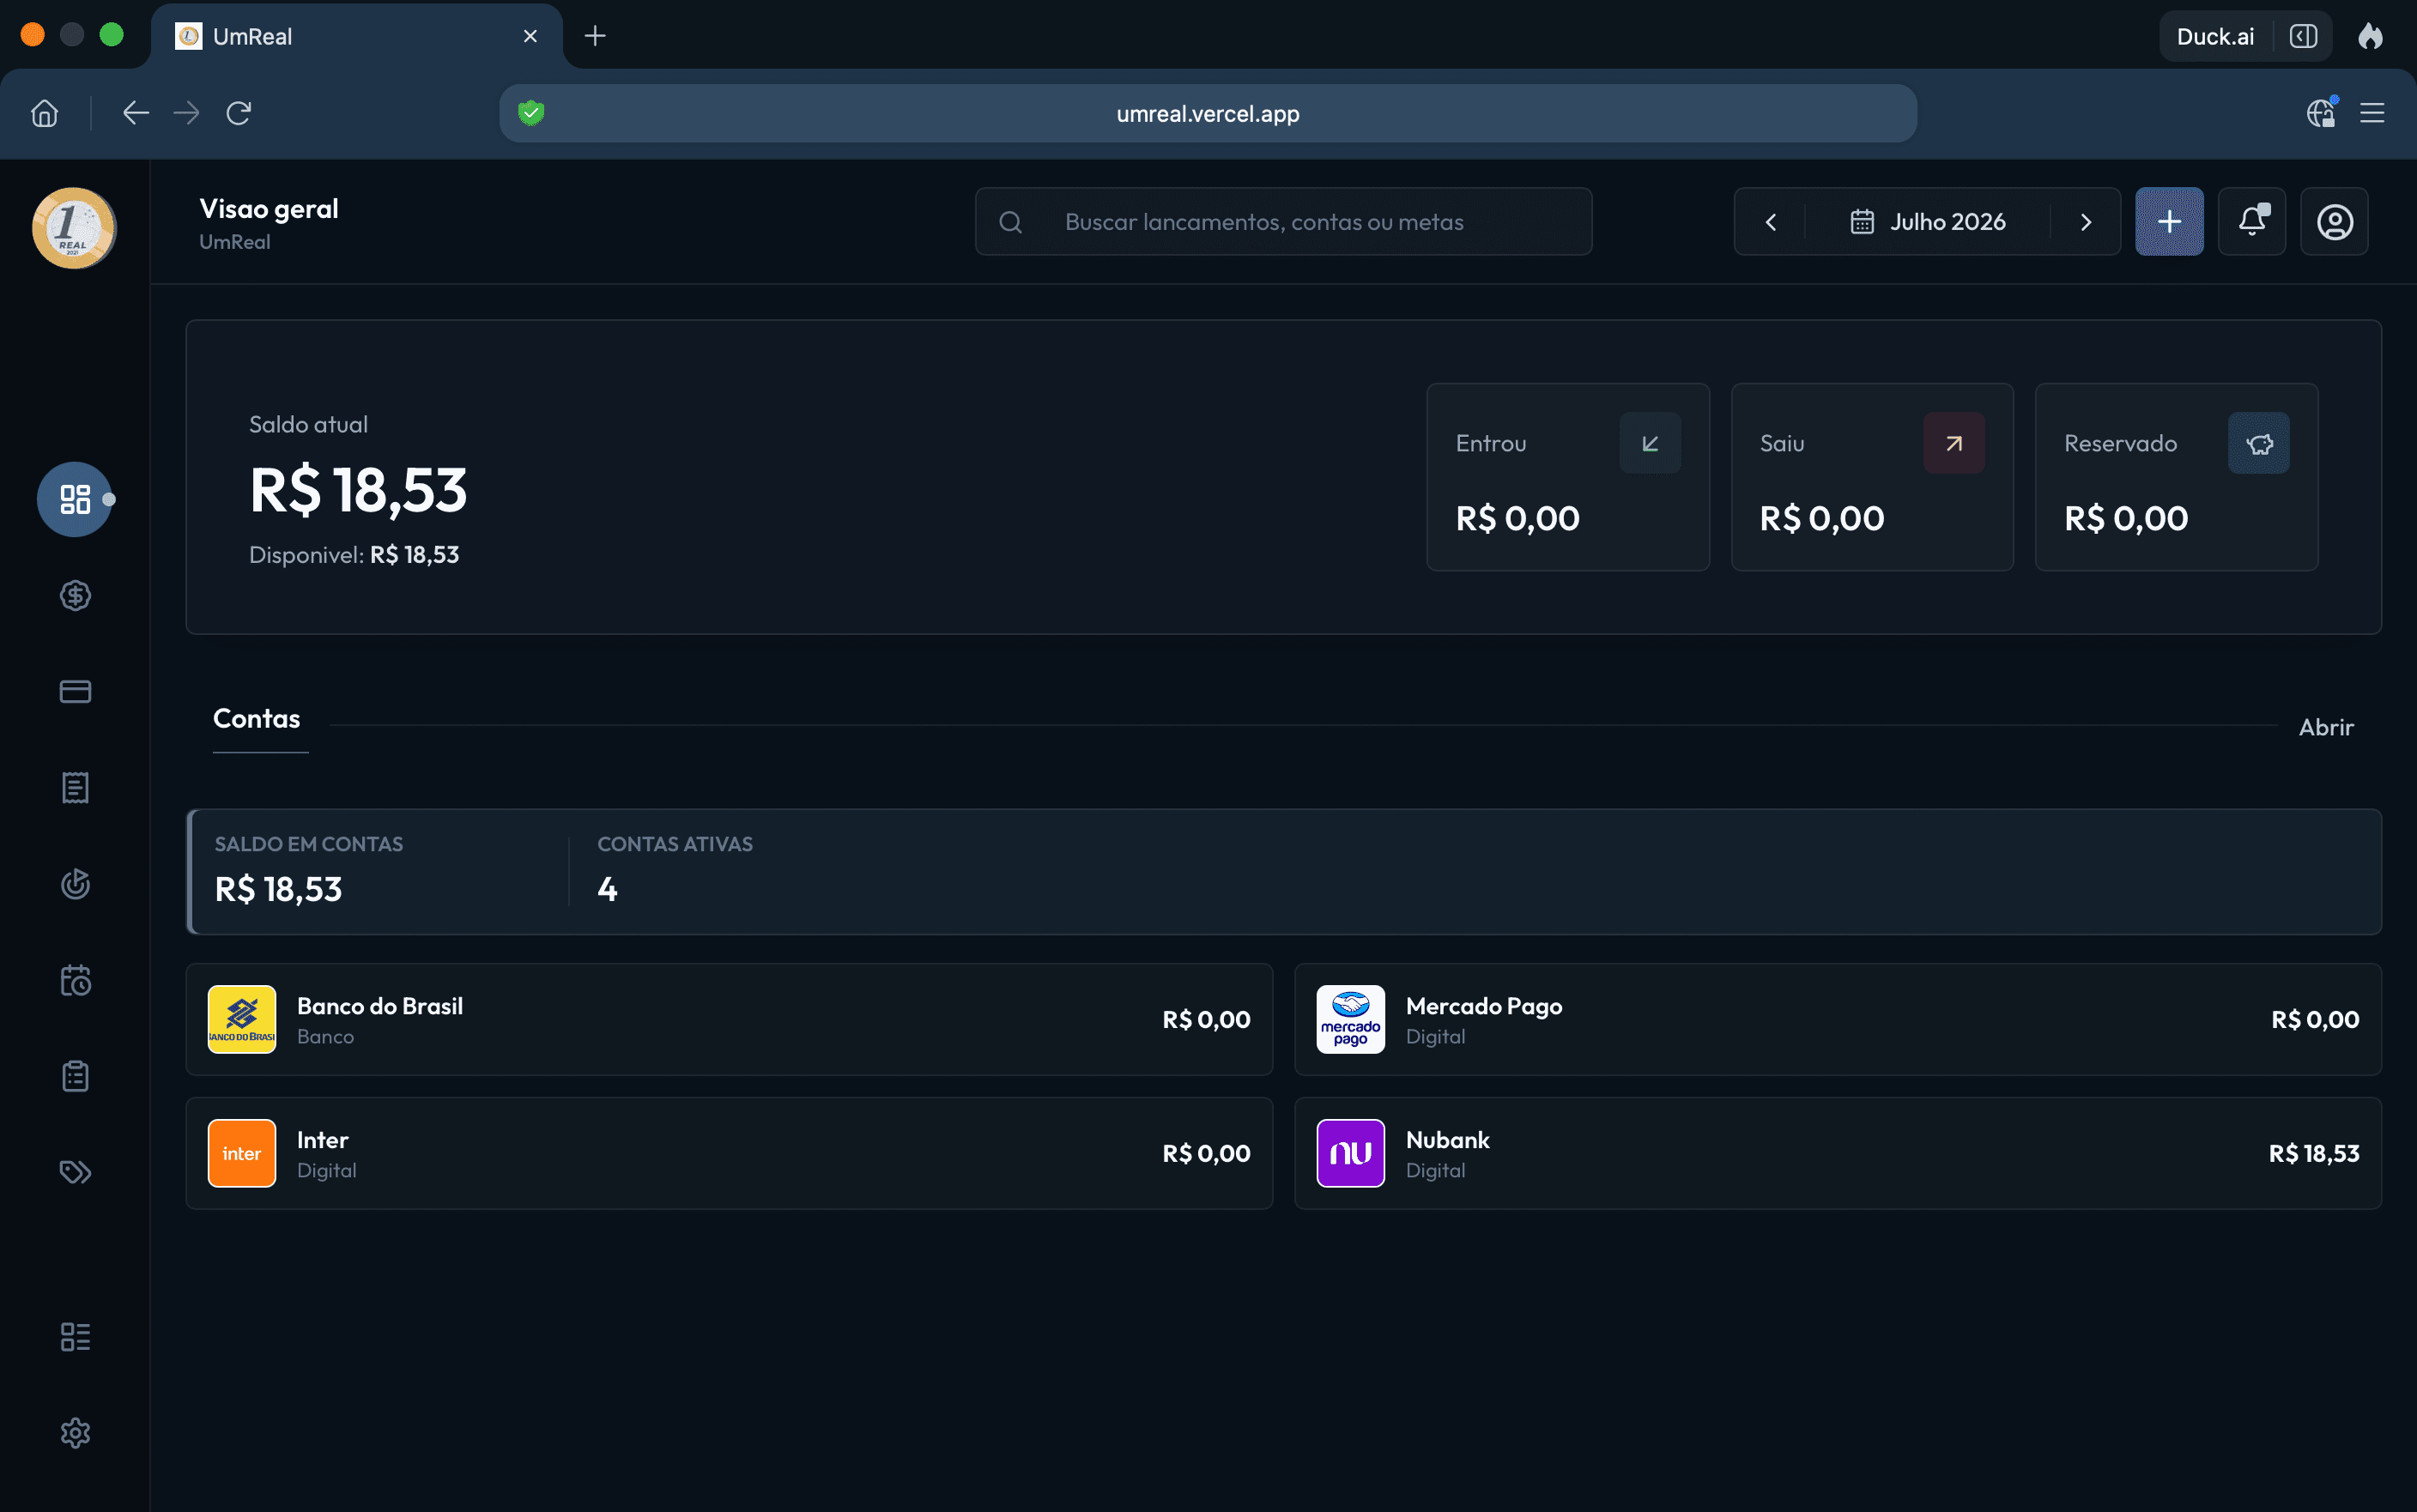Open the calendar clock schedule icon

[75, 980]
